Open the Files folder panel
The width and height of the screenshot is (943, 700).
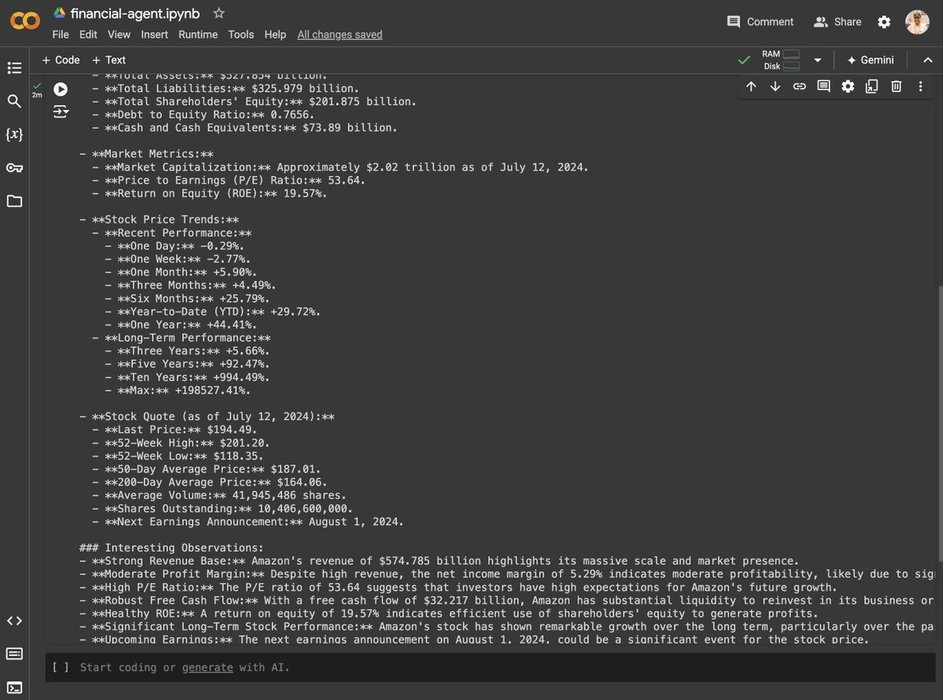click(x=14, y=201)
